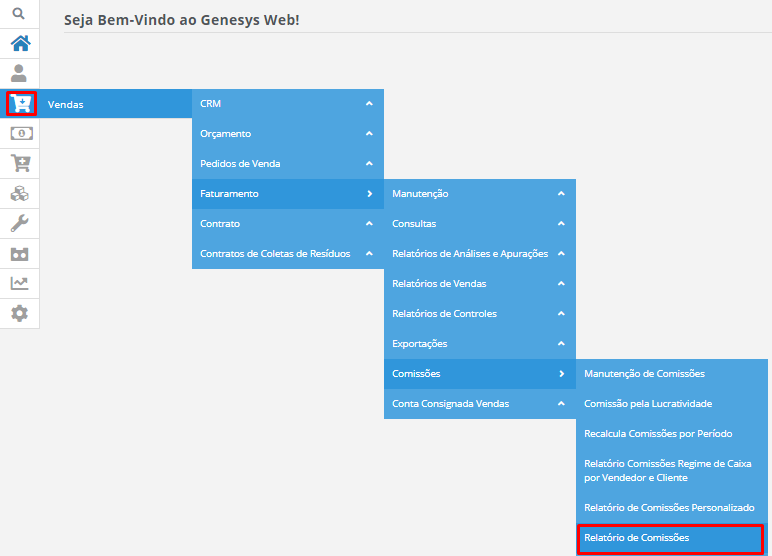The width and height of the screenshot is (772, 556).
Task: Open the stacked boxes inventory icon
Action: click(20, 194)
